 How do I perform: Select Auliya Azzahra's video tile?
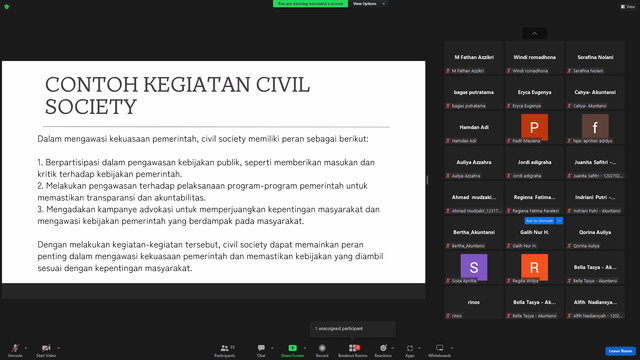coord(474,162)
